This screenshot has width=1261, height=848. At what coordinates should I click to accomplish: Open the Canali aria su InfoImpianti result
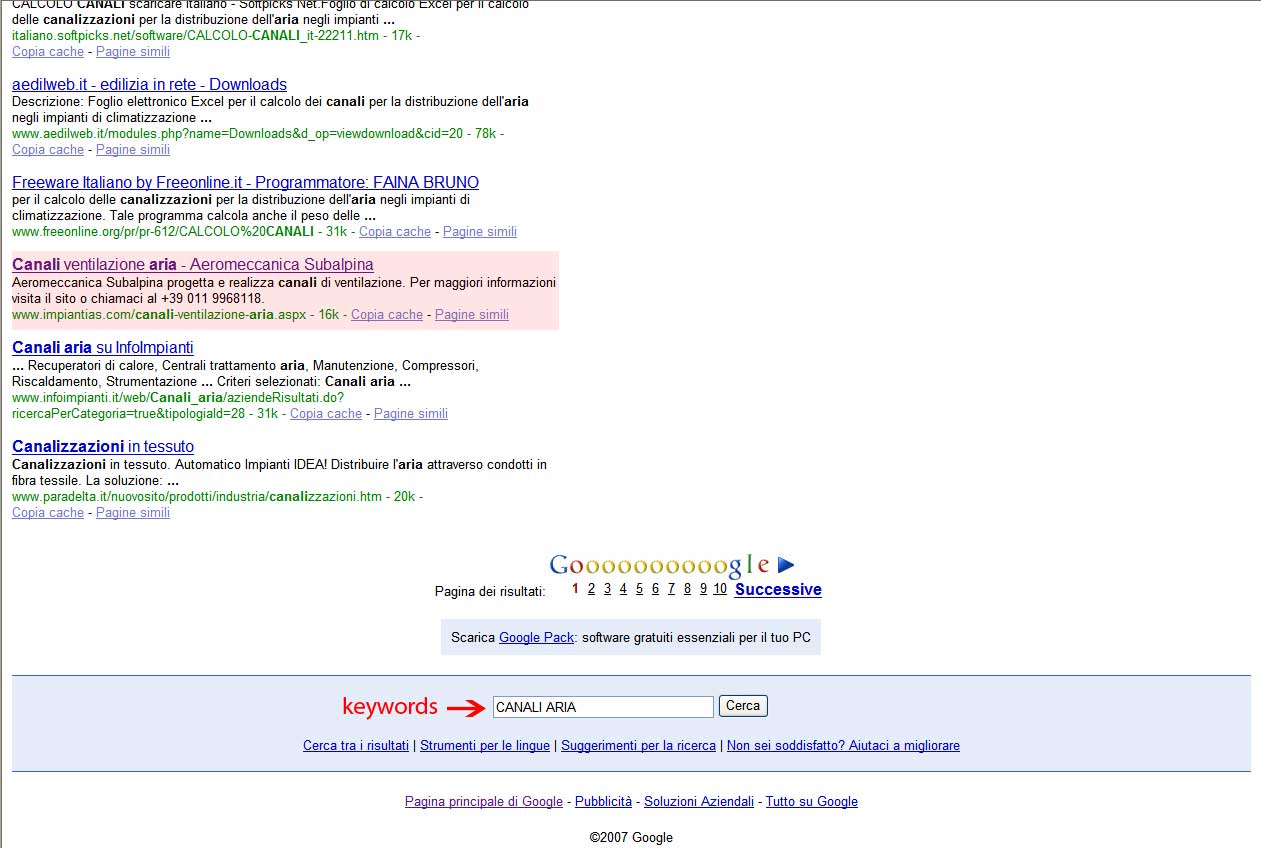(x=103, y=348)
